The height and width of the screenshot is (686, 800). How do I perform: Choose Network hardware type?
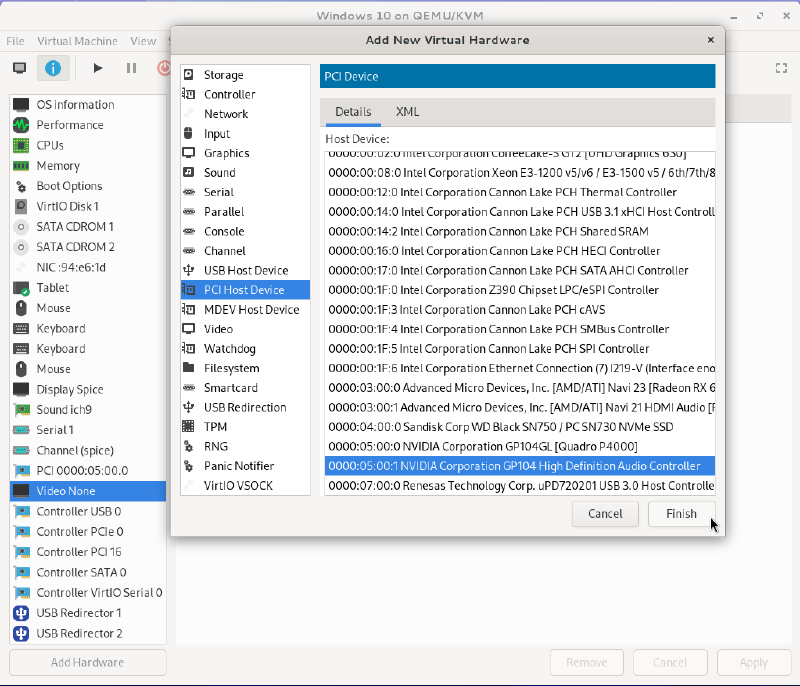tap(245, 114)
